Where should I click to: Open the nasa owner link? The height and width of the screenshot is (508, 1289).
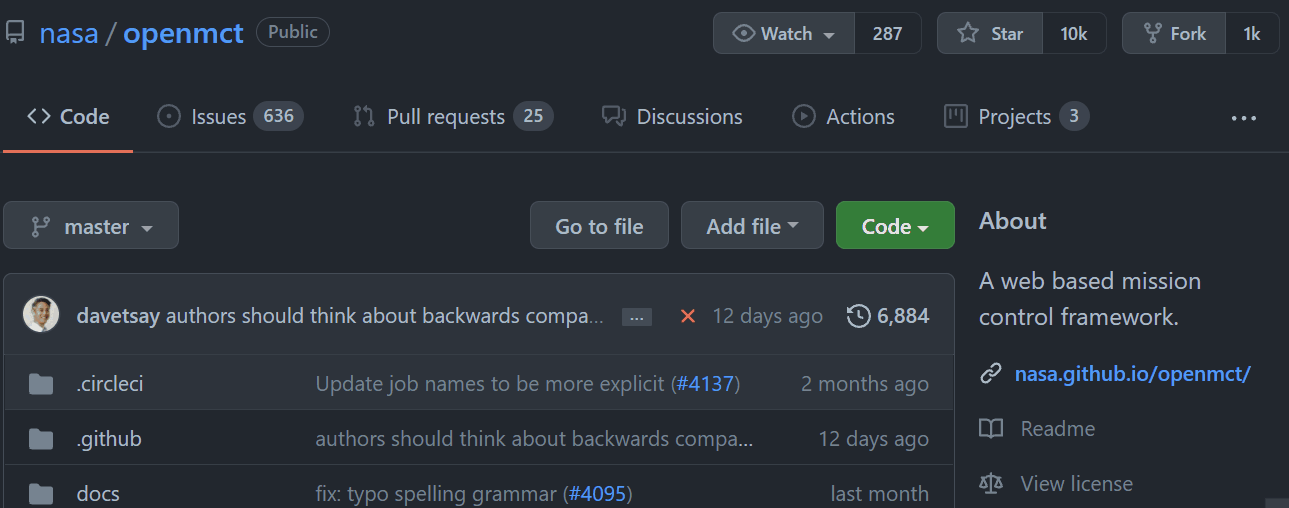69,33
